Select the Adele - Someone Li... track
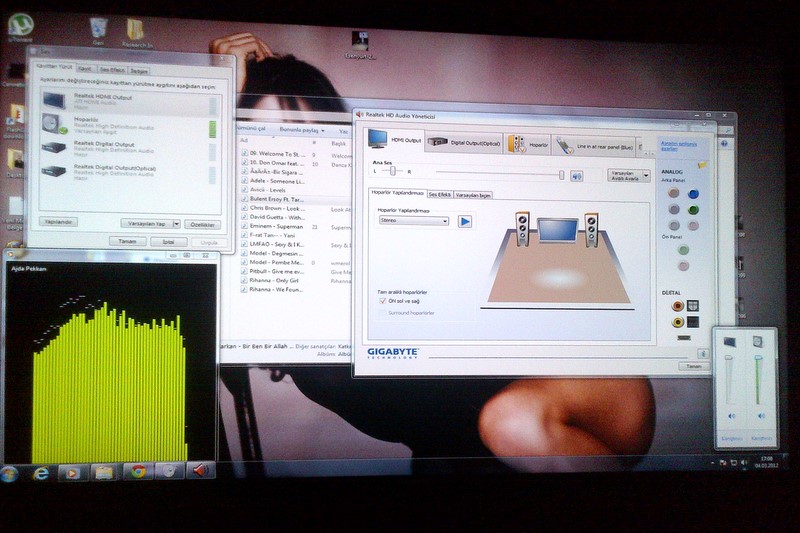Viewport: 800px width, 533px height. [277, 181]
